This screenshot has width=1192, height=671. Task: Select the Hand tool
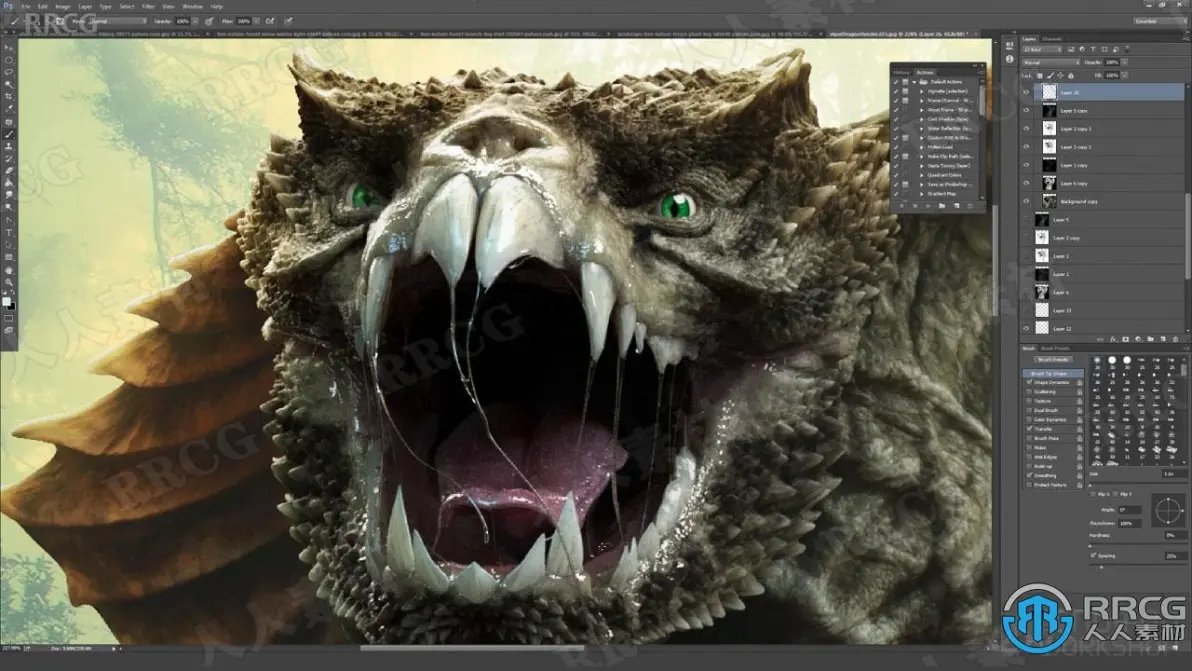(9, 270)
